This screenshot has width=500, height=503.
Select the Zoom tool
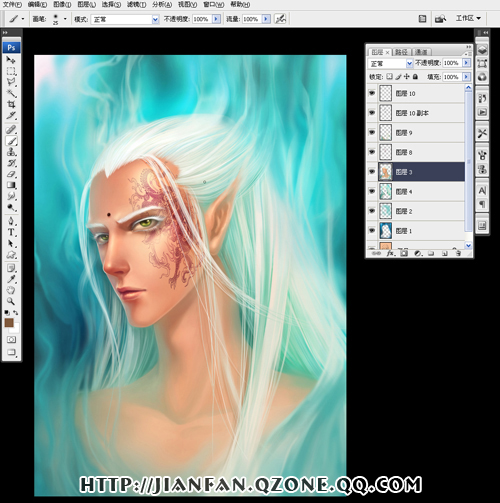tap(11, 301)
